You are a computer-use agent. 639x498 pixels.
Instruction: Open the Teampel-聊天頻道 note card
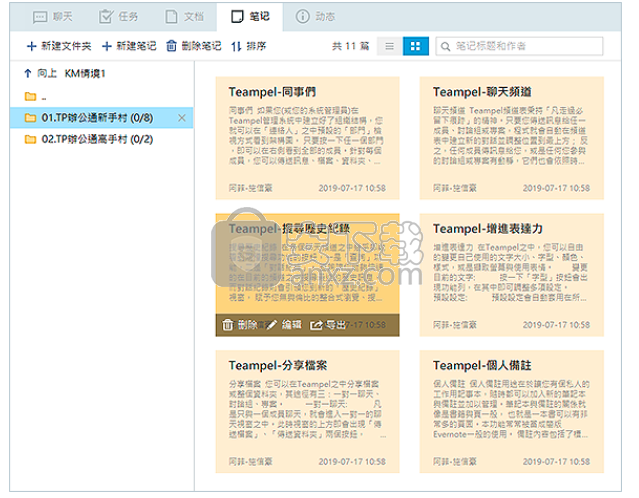[x=511, y=138]
